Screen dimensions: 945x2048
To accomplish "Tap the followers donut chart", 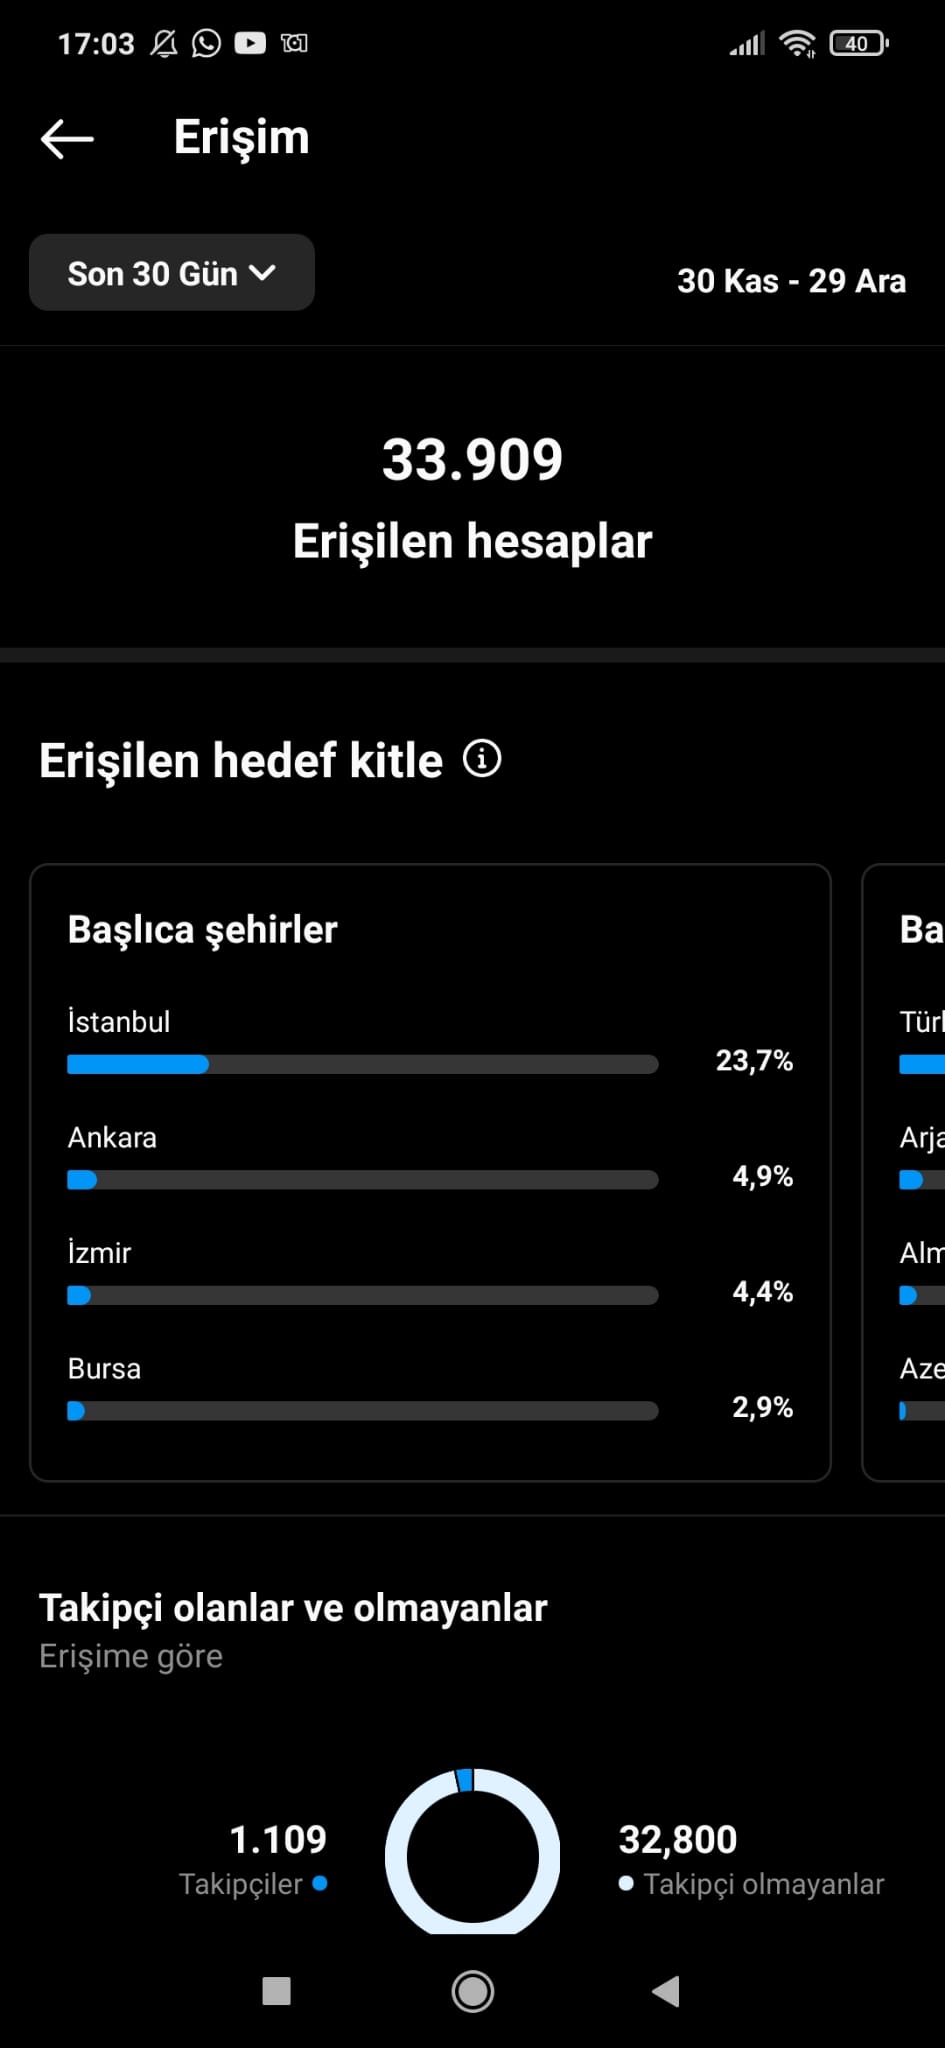I will click(472, 1852).
